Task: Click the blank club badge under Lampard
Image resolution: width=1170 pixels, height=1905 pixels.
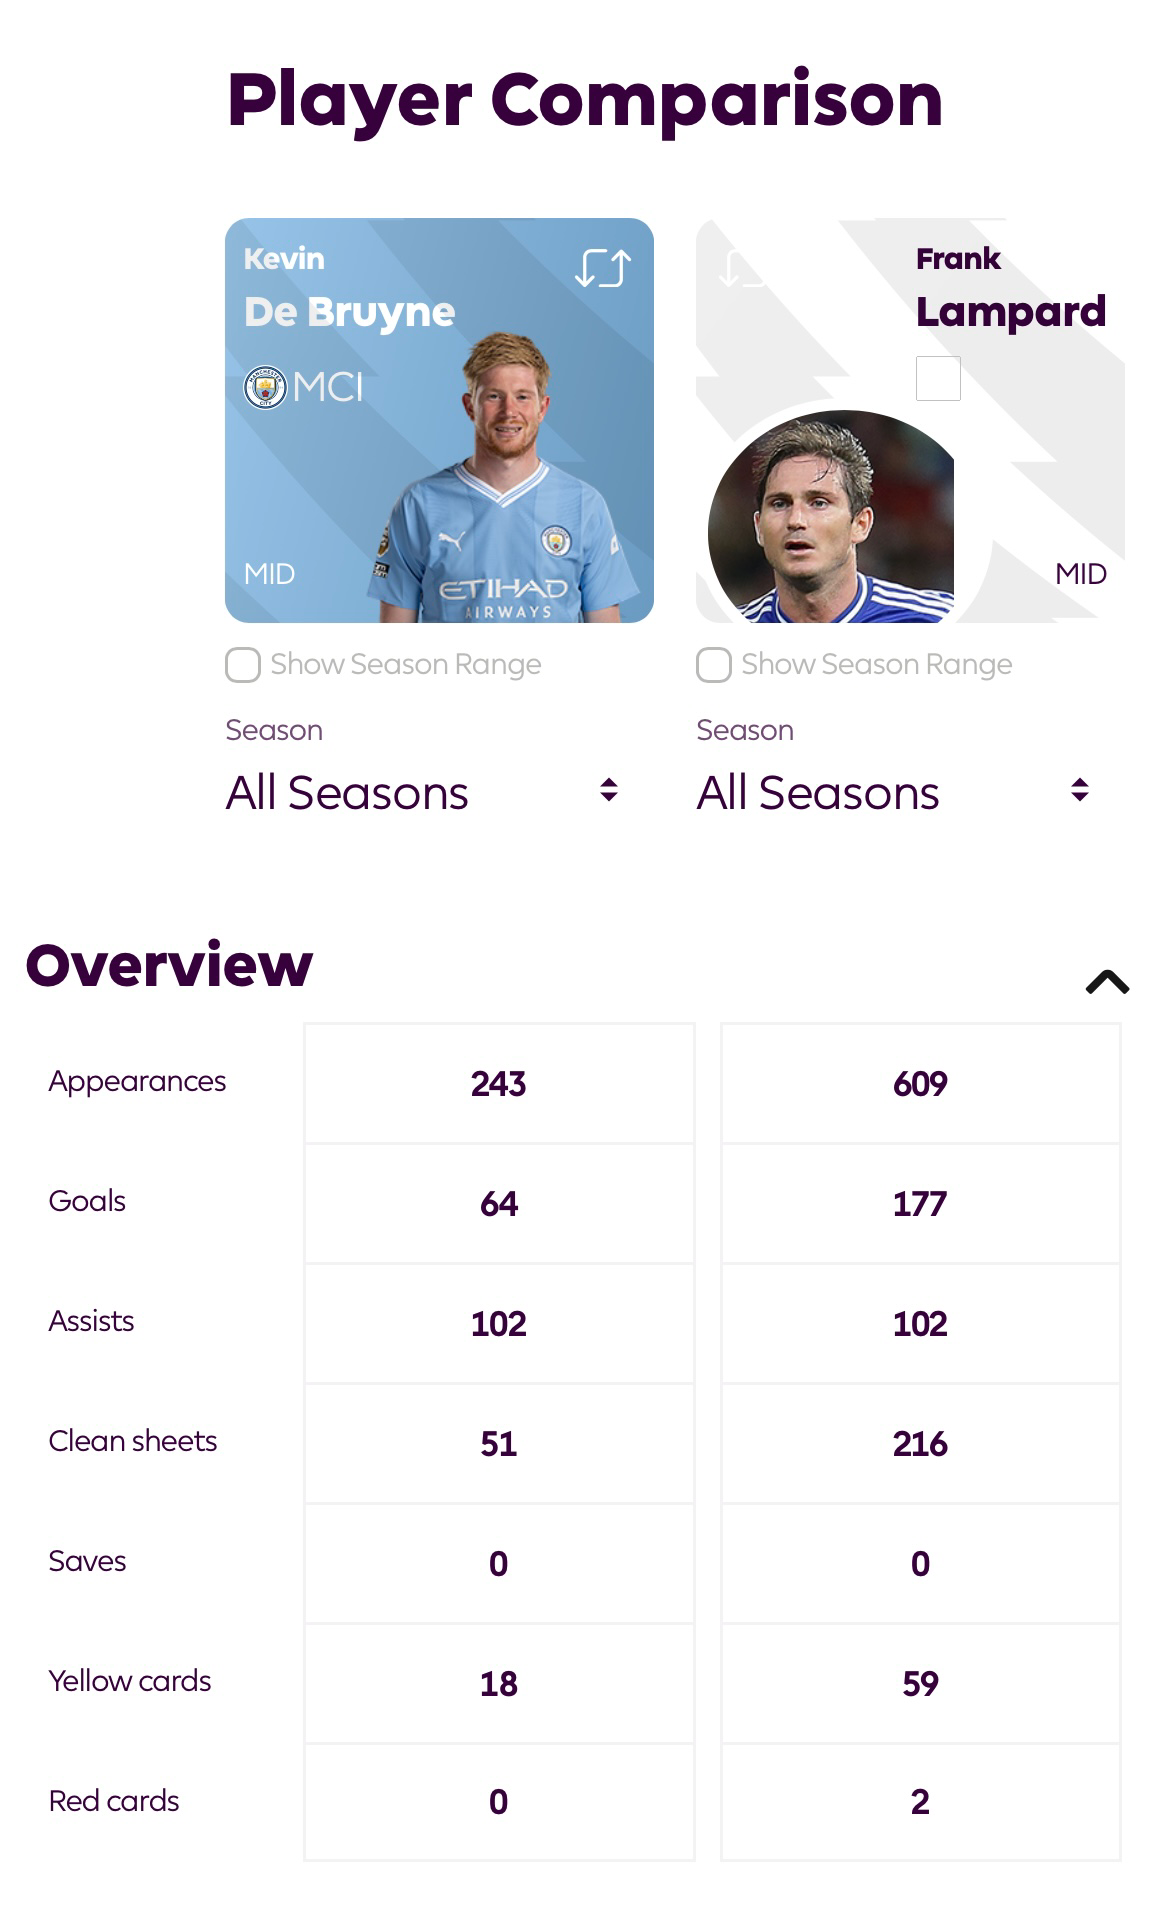Action: point(938,379)
